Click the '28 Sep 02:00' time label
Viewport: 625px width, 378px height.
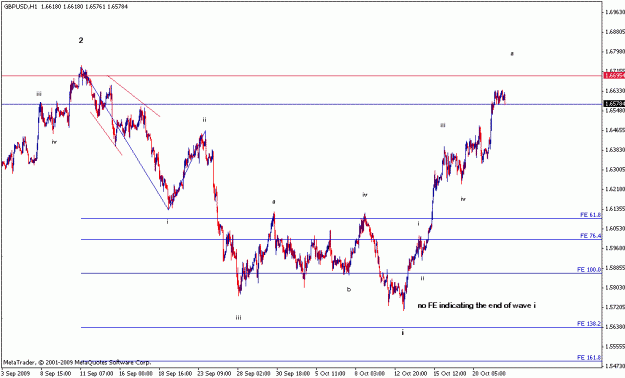pyautogui.click(x=254, y=374)
